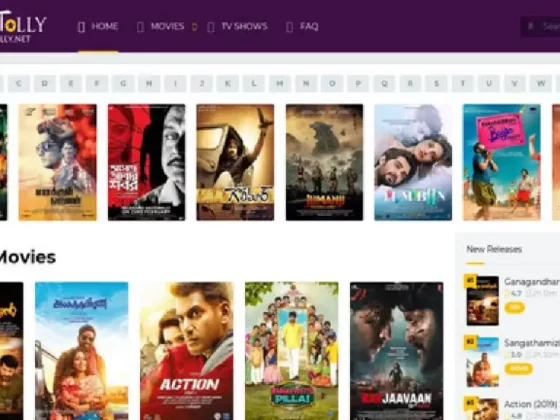Open Action (2019) thumbnail in New Releases
The height and width of the screenshot is (420, 560).
coord(482,409)
